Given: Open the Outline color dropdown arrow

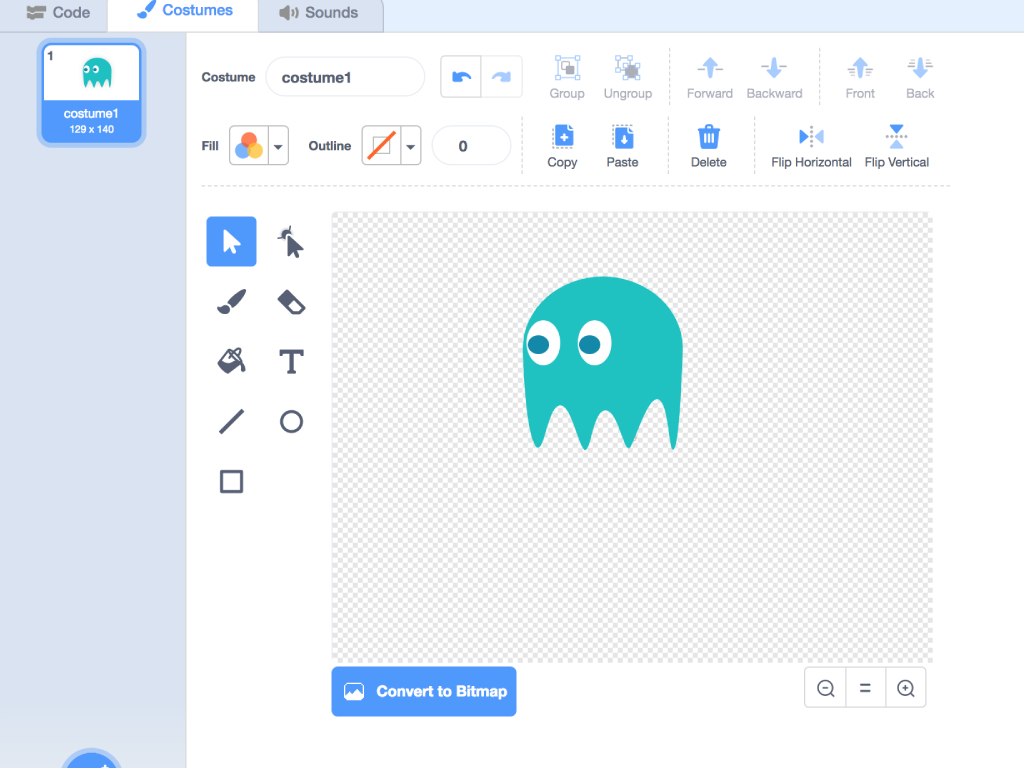Looking at the screenshot, I should (x=410, y=146).
